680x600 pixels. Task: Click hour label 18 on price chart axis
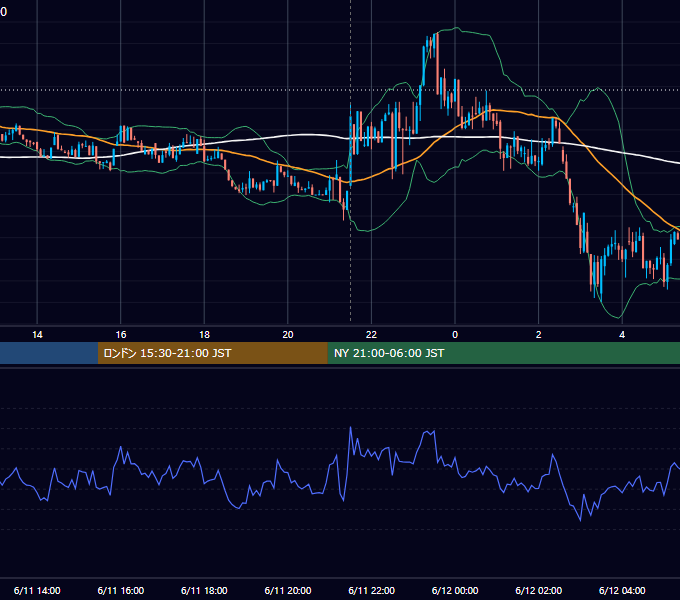click(x=204, y=335)
